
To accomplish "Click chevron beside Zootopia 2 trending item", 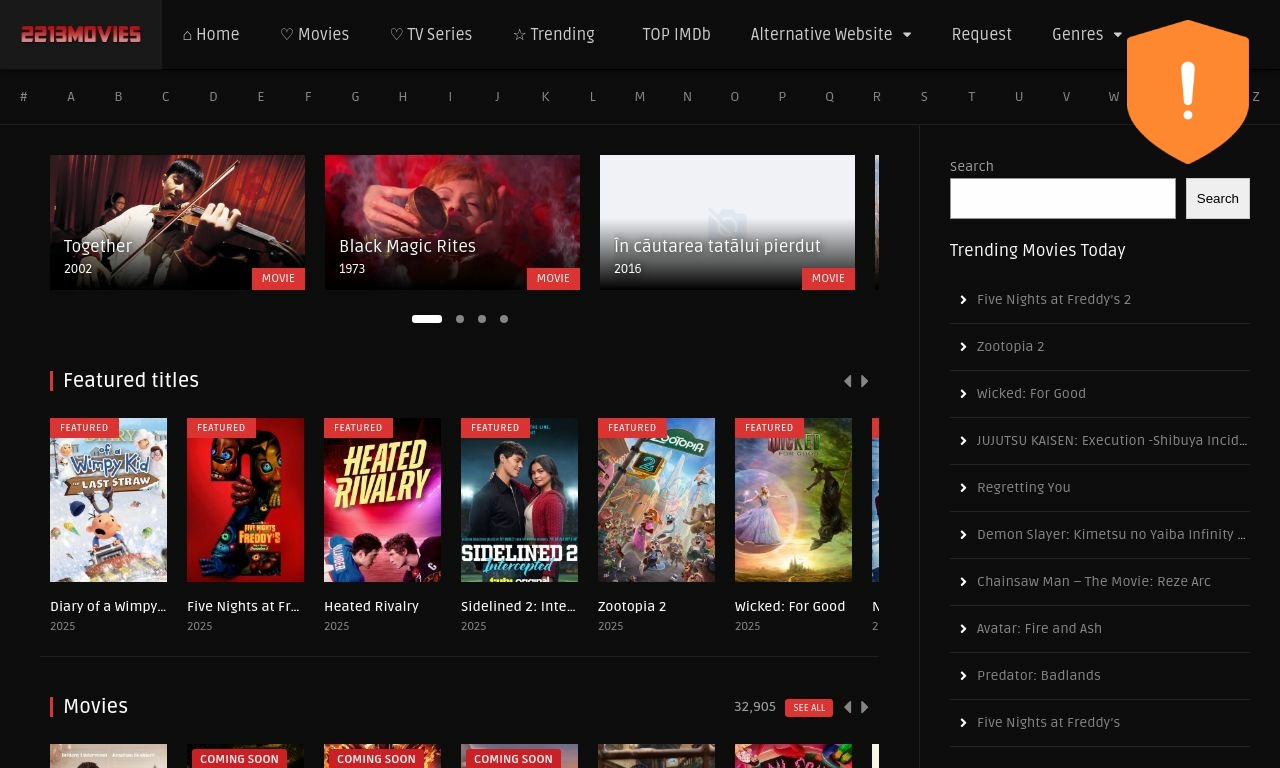I will click(963, 347).
